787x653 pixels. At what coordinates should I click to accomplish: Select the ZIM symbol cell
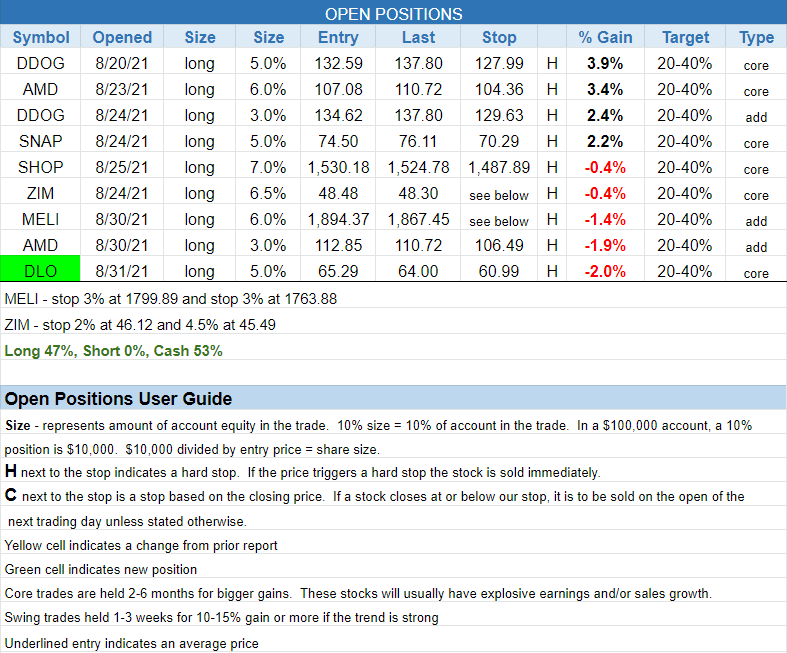click(x=41, y=193)
